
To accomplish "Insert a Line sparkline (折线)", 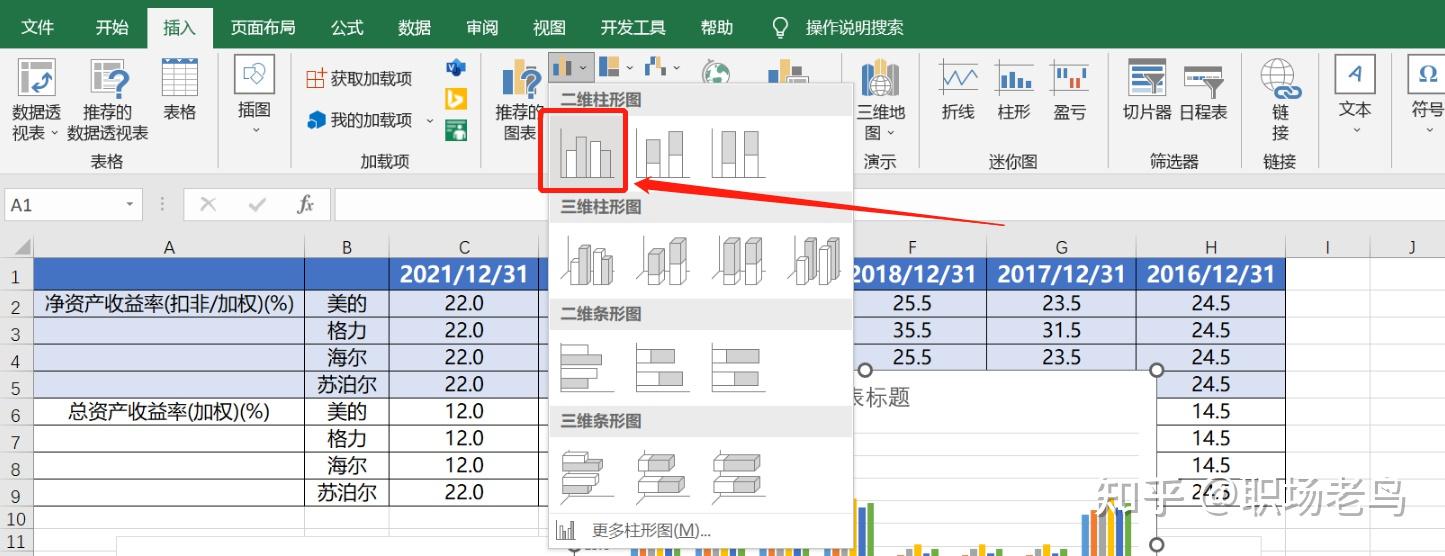I will 958,90.
